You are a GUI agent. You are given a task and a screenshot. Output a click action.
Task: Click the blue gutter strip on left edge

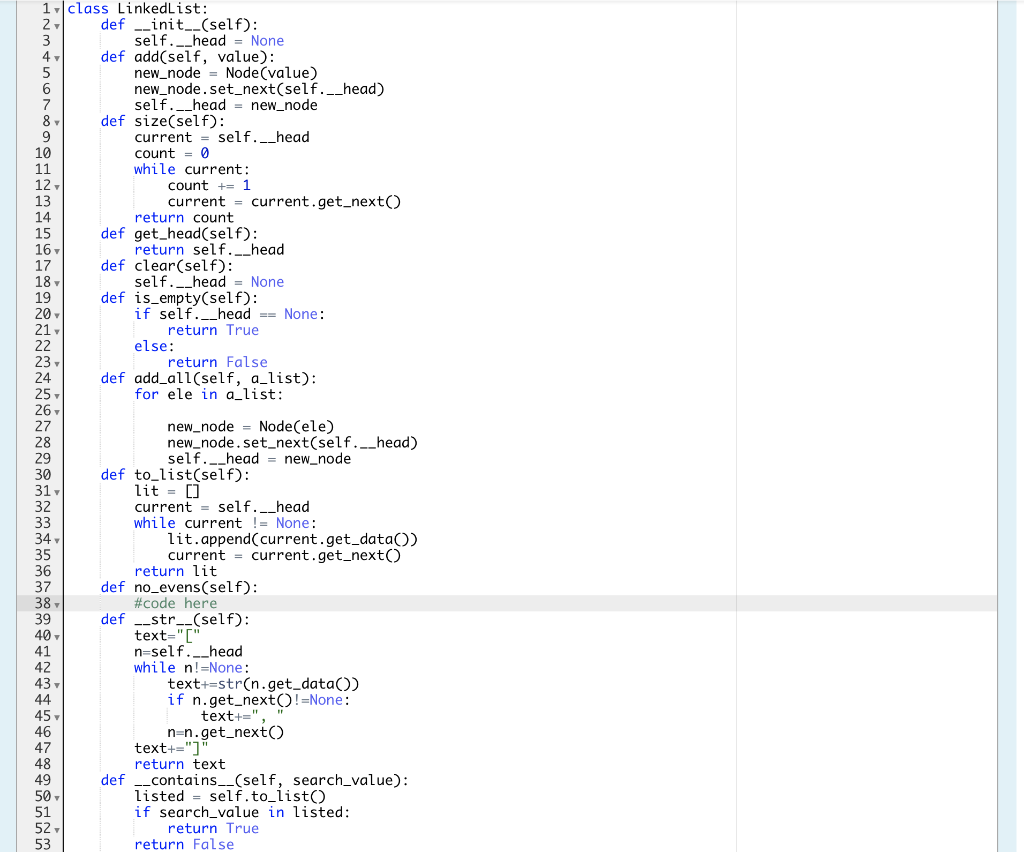[x=5, y=400]
